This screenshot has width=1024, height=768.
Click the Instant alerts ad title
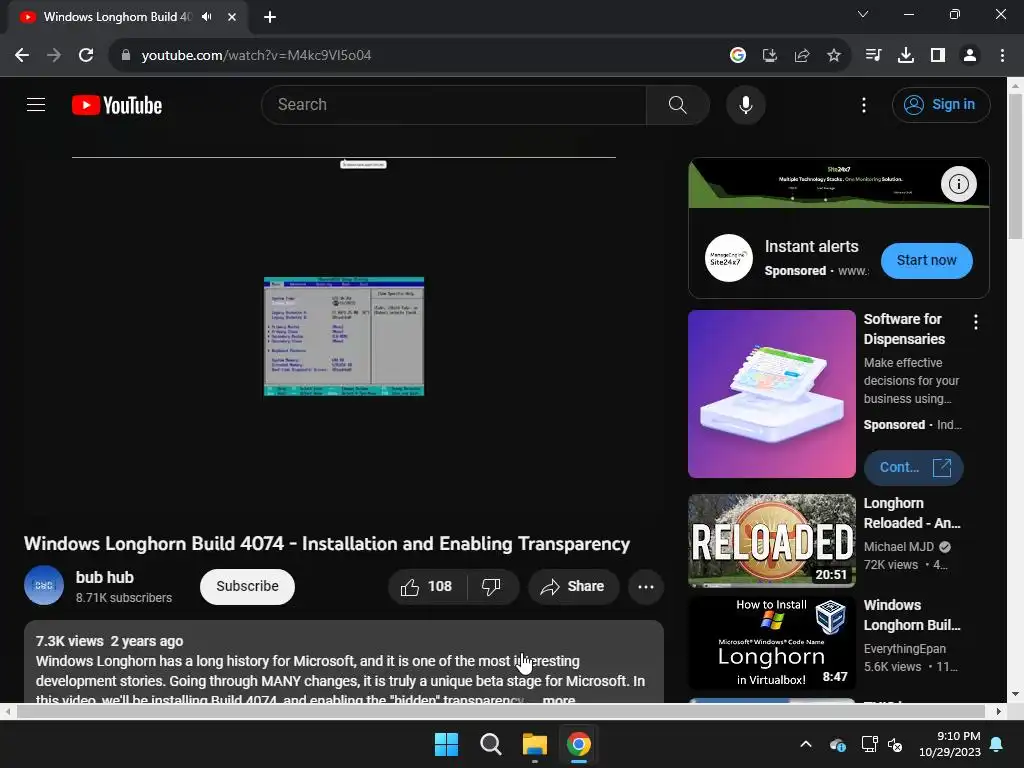click(812, 247)
